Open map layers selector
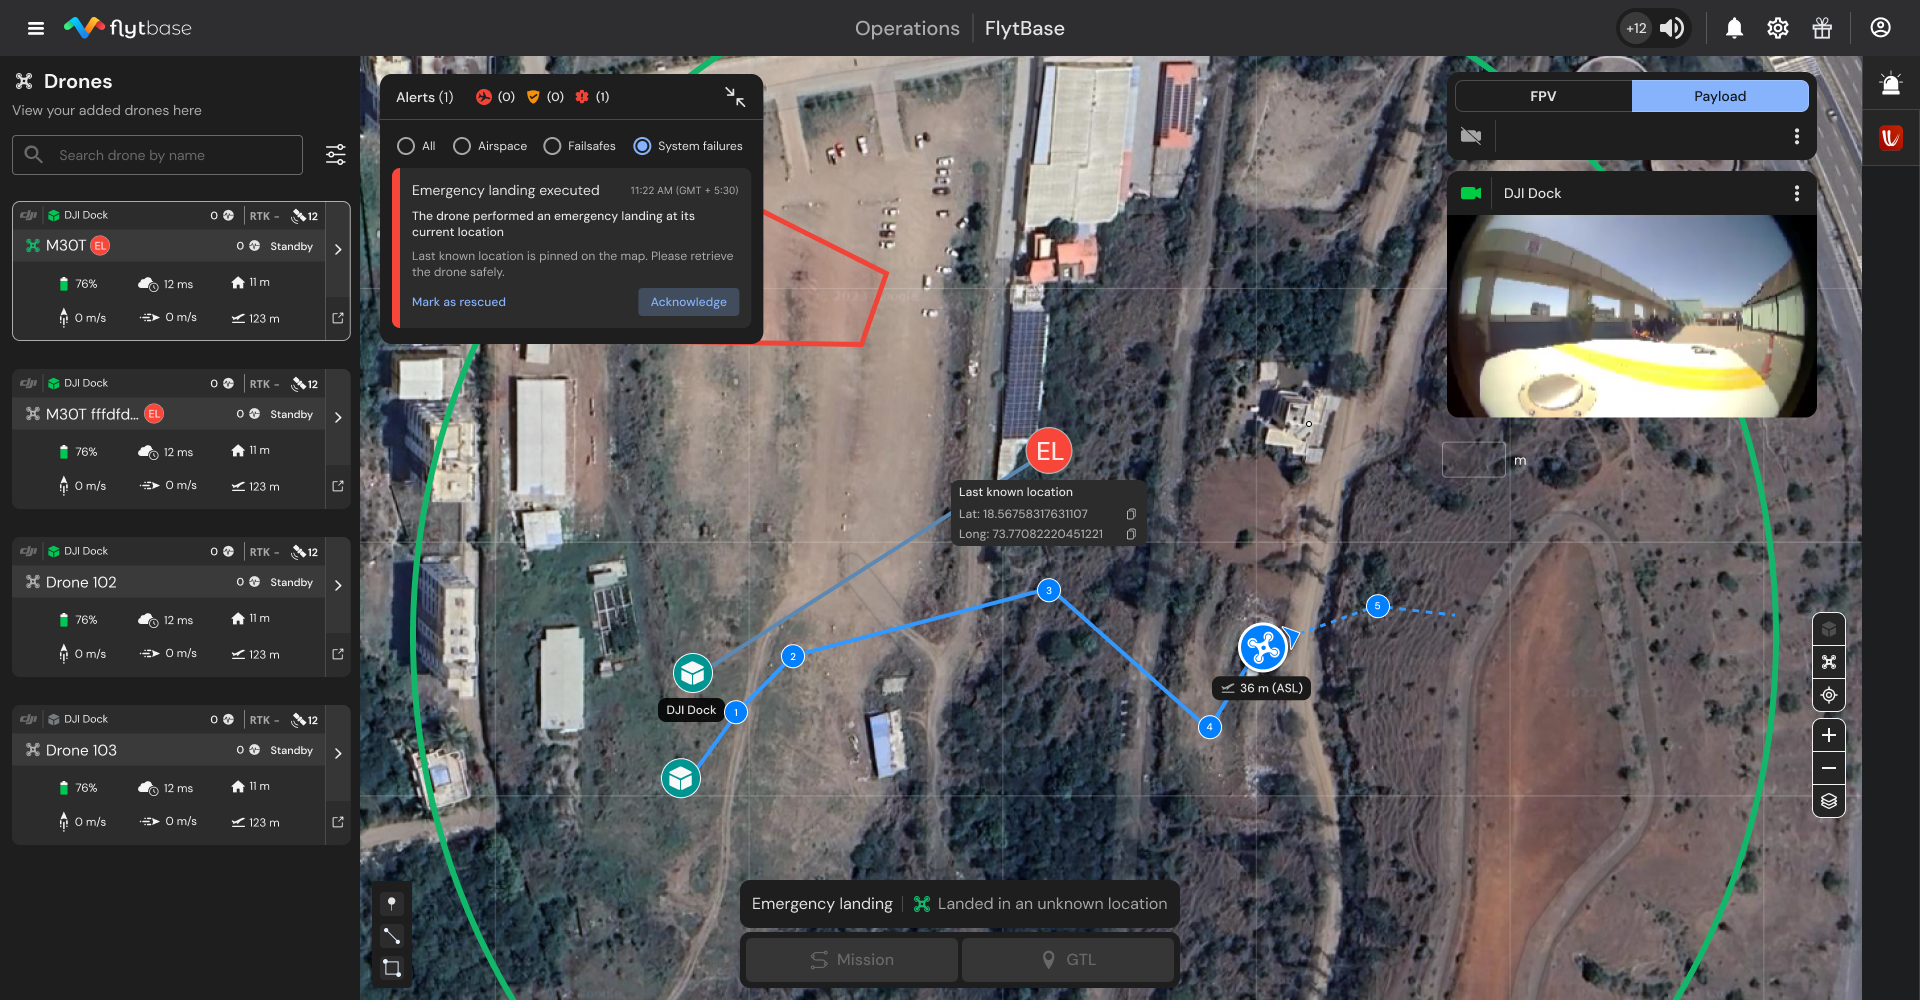 1829,801
